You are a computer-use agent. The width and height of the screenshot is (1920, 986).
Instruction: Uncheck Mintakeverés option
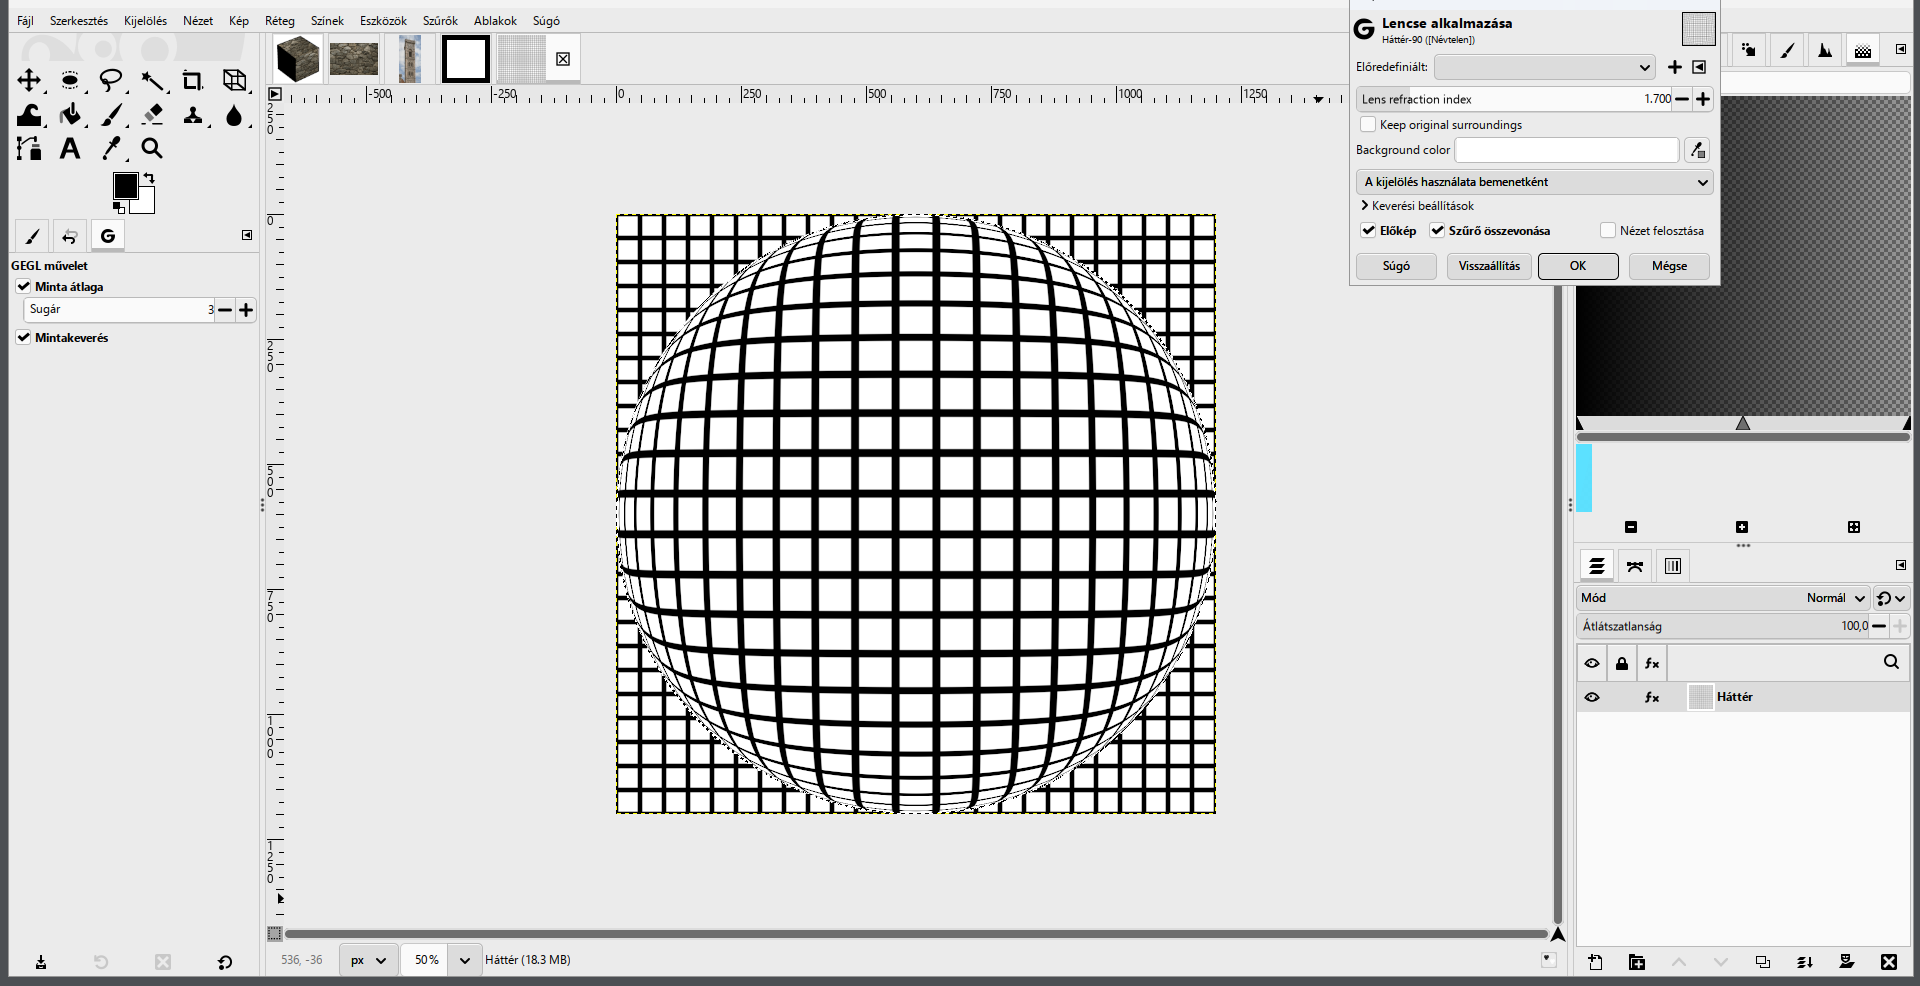(24, 337)
